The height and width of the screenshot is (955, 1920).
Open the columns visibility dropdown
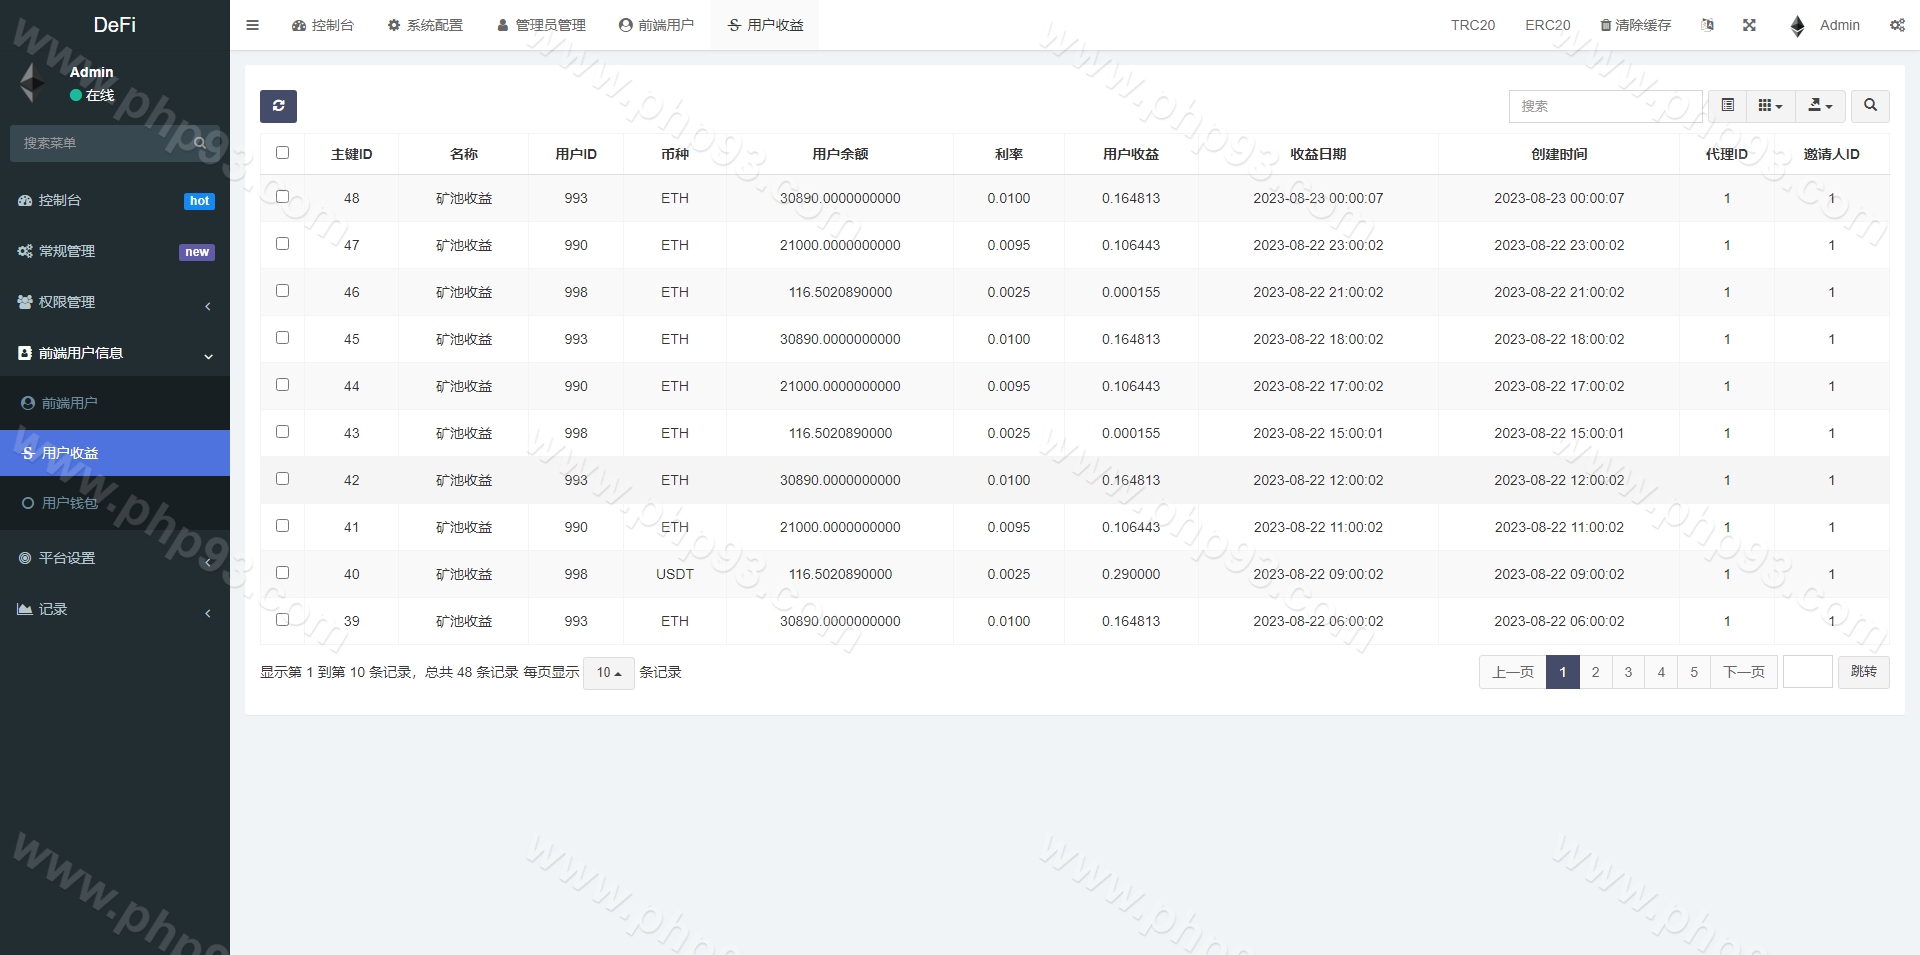[1770, 106]
